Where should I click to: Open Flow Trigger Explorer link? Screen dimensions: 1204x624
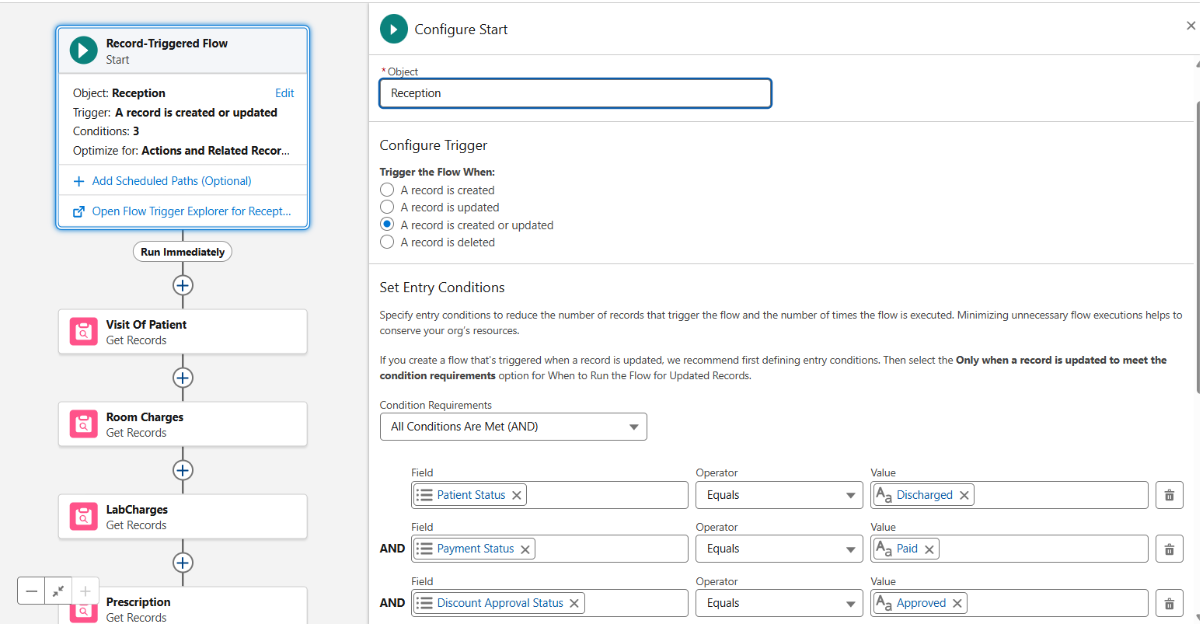click(190, 211)
